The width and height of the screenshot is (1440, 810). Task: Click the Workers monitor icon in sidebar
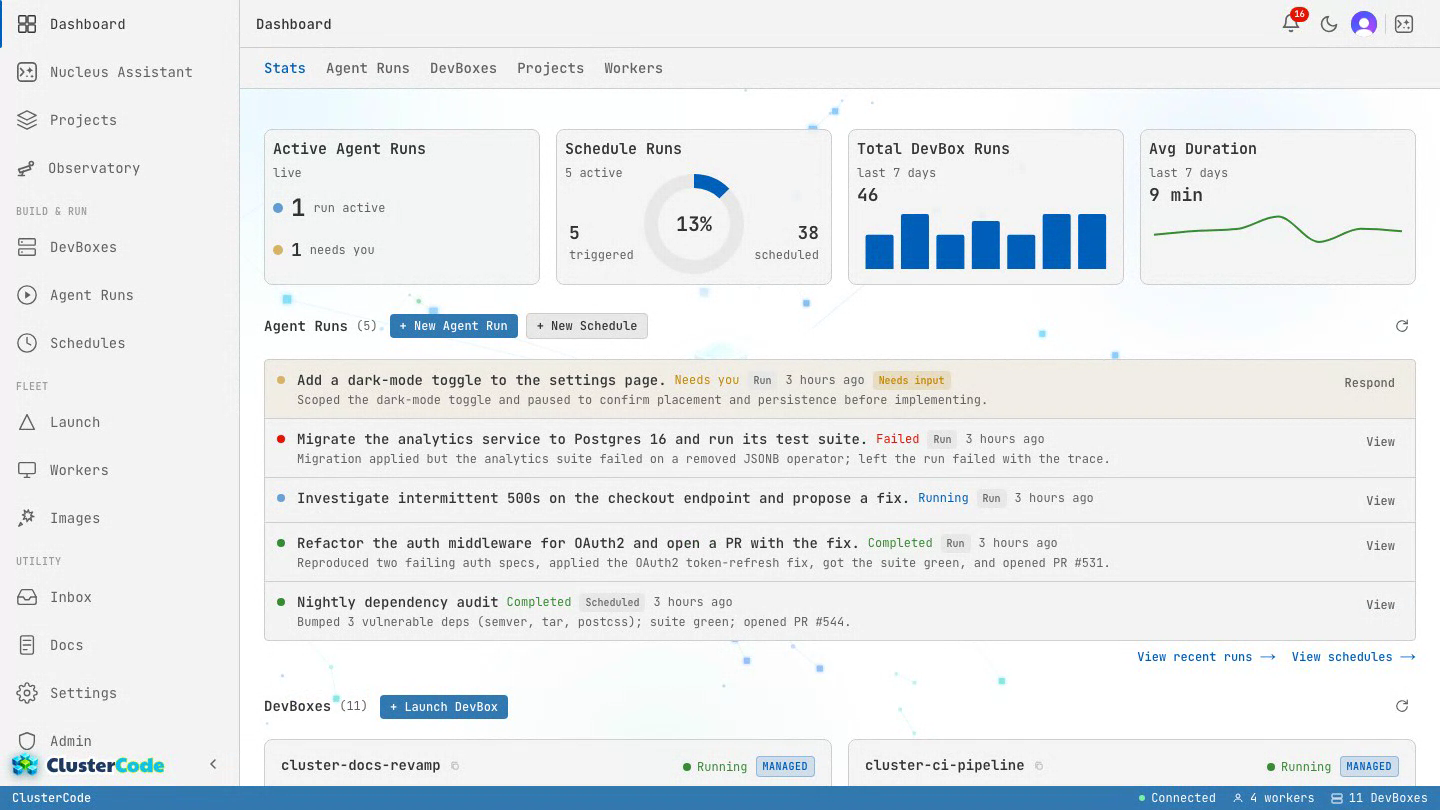pos(27,470)
